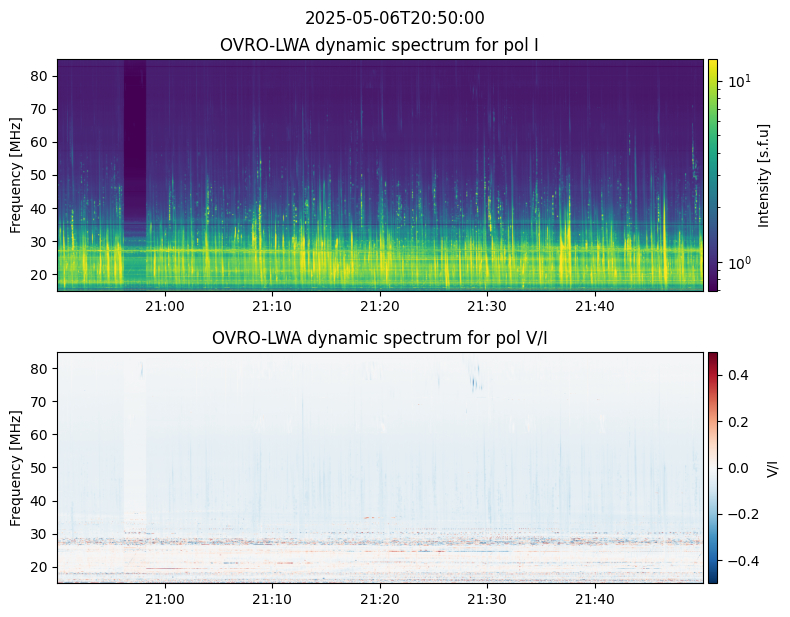Image resolution: width=790 pixels, height=617 pixels.
Task: Click the Frequency [MHz] label of the lower plot
Action: [16, 468]
